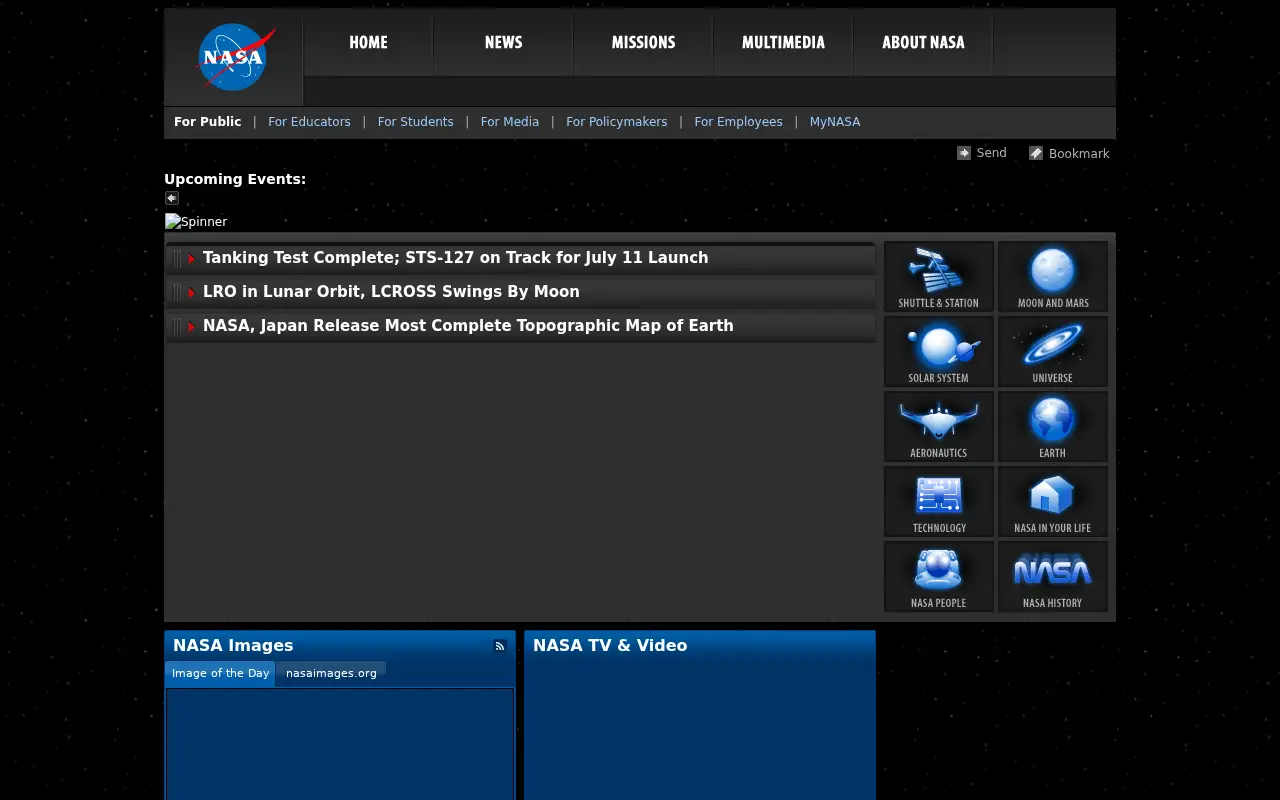Switch to the nasaimages.org tab
The image size is (1280, 800).
331,673
